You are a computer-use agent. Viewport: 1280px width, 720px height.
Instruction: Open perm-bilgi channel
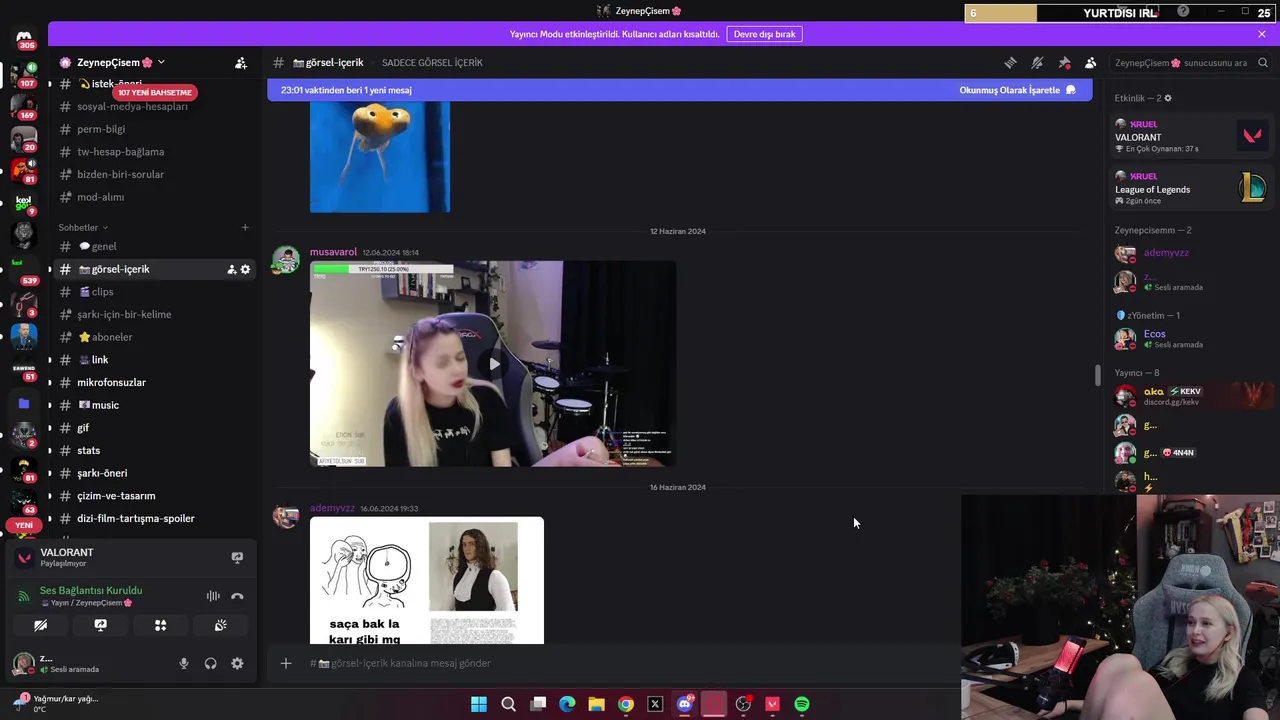coord(101,129)
